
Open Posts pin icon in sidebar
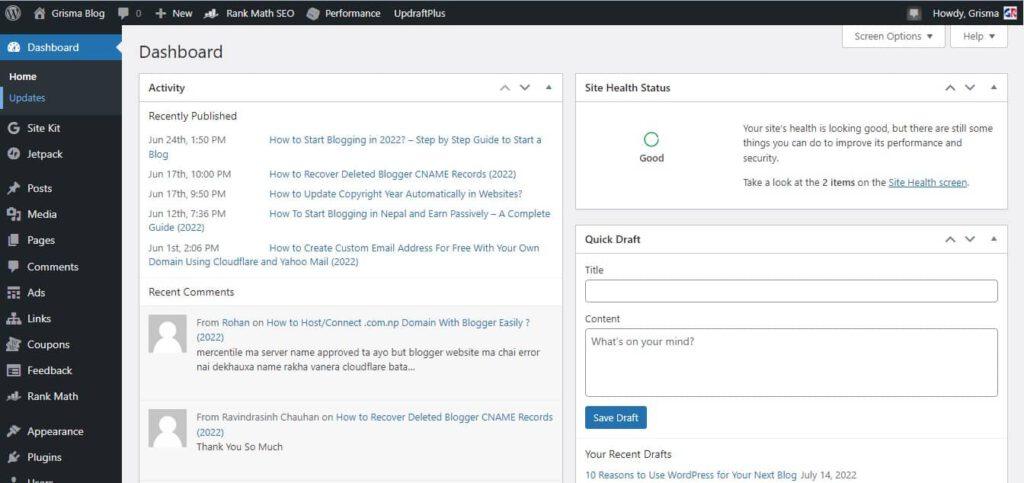coord(14,188)
